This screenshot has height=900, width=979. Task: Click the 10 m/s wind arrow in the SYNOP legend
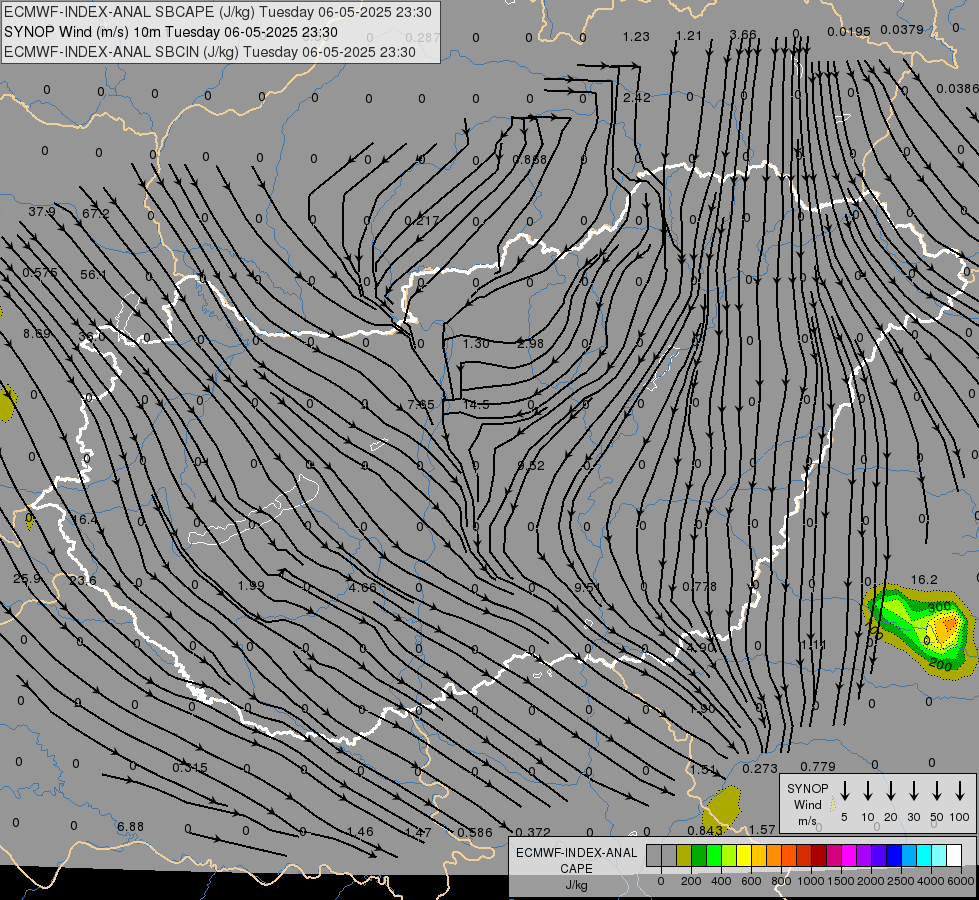click(868, 791)
